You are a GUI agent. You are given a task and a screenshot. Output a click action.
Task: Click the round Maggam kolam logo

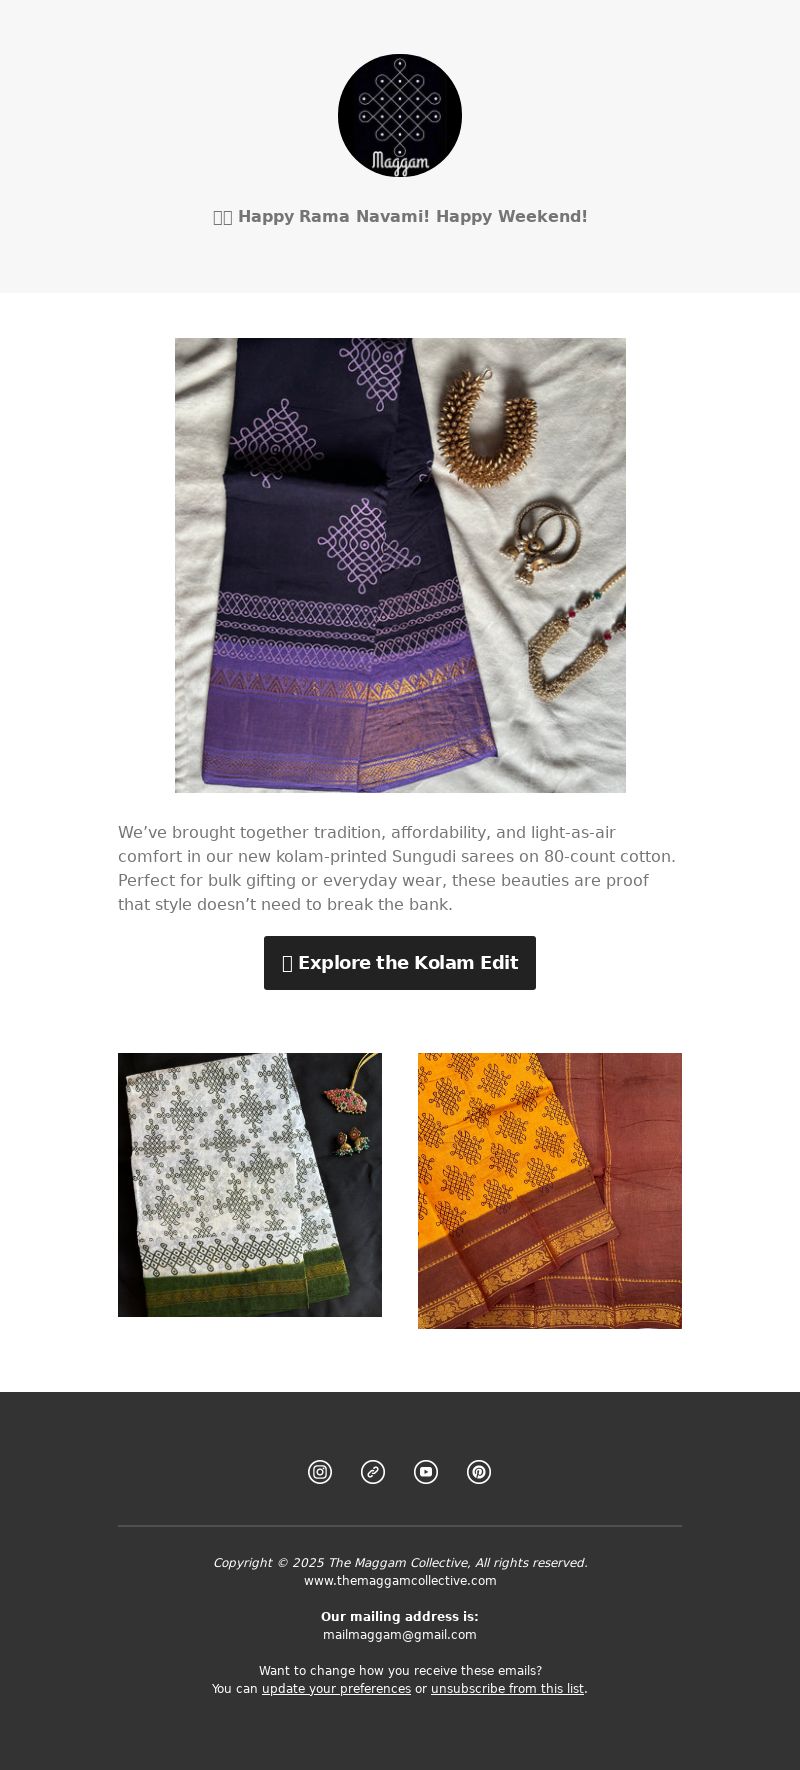[400, 116]
